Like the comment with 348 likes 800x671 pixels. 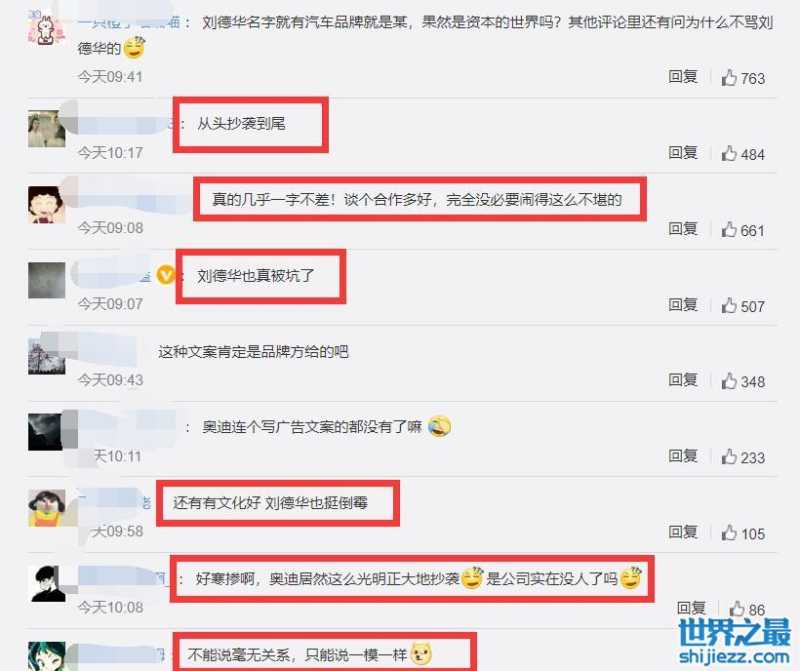click(729, 381)
